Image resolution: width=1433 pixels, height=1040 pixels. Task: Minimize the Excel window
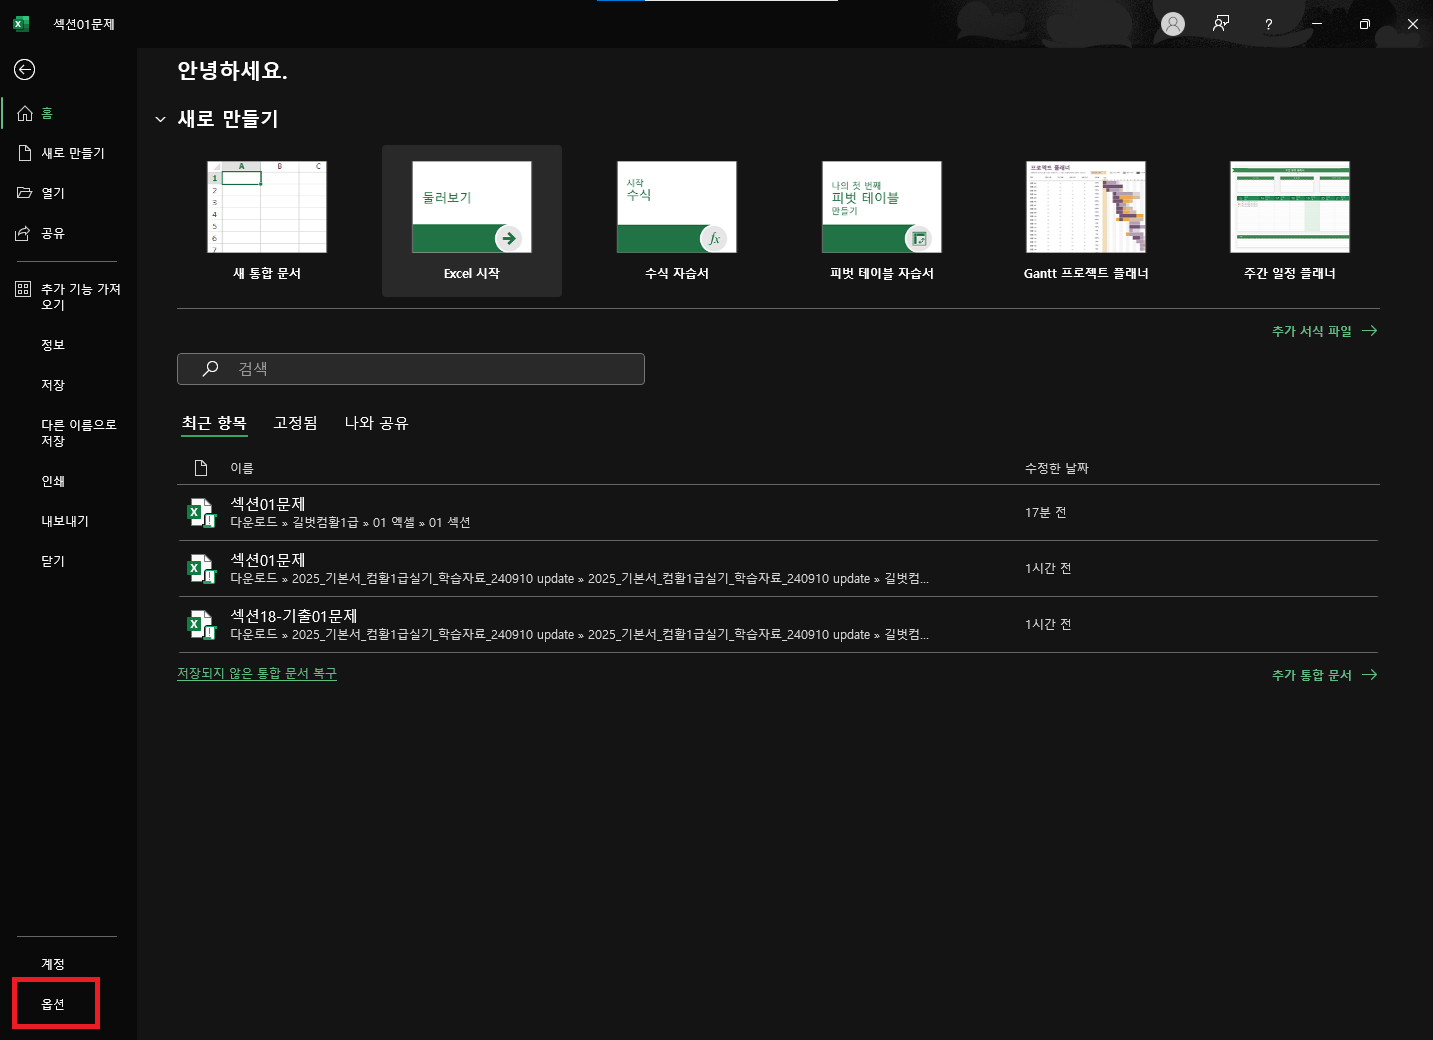(1317, 24)
